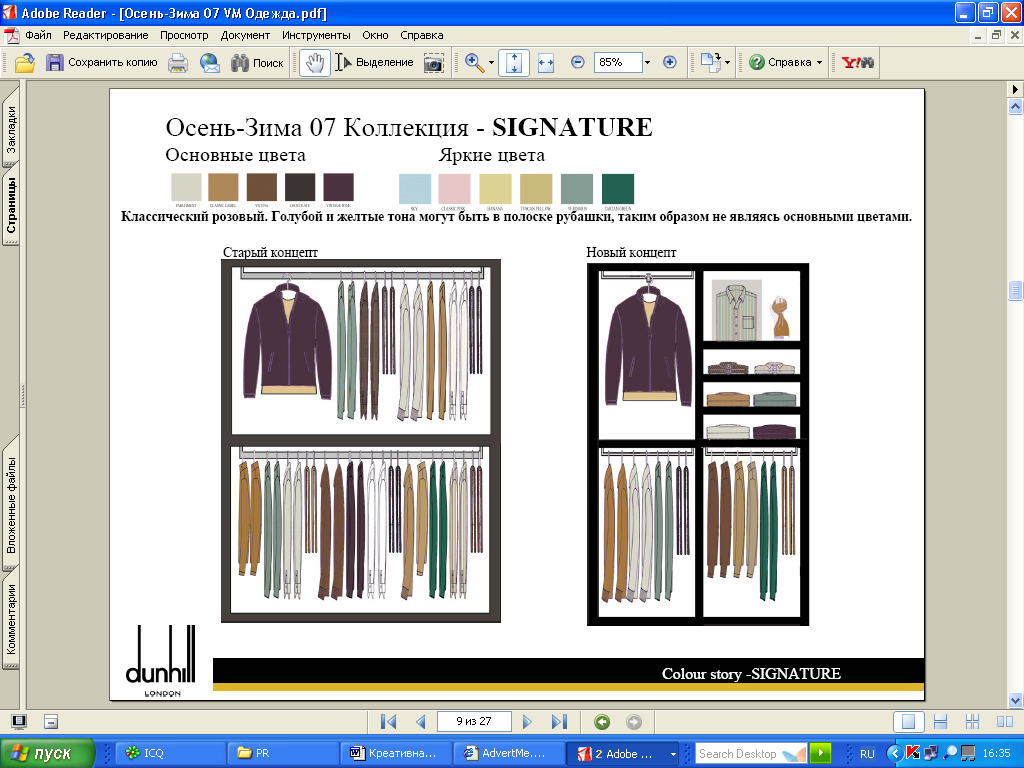Activate the Hand tool

pyautogui.click(x=315, y=63)
